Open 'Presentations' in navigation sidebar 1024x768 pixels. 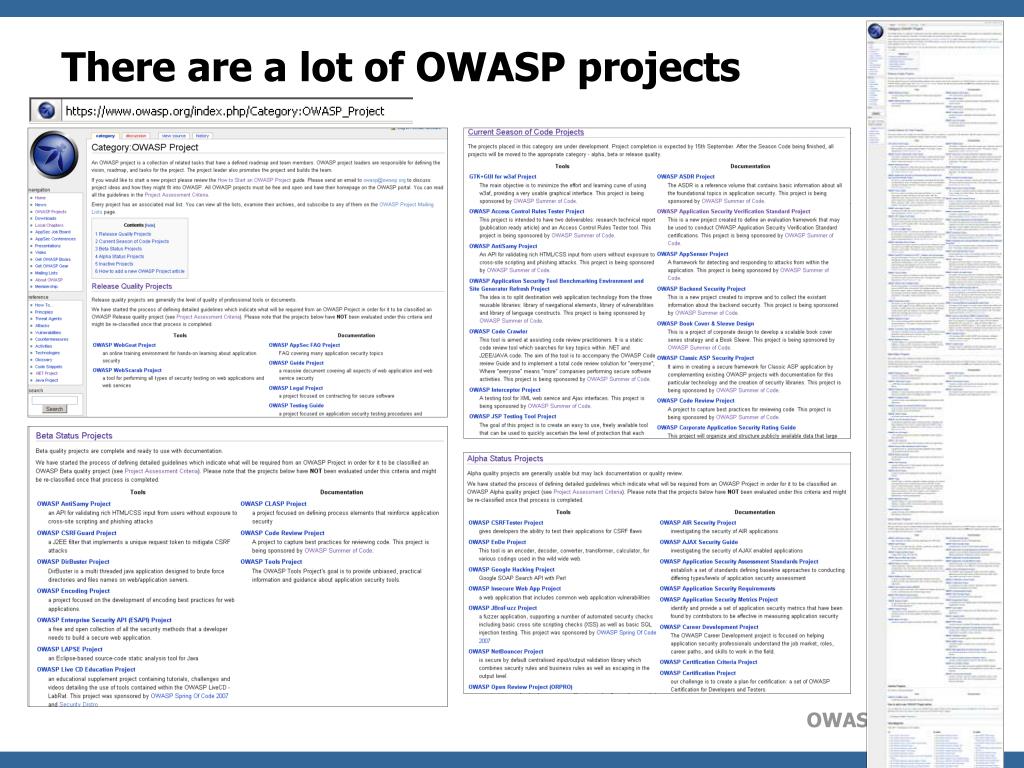(x=48, y=246)
